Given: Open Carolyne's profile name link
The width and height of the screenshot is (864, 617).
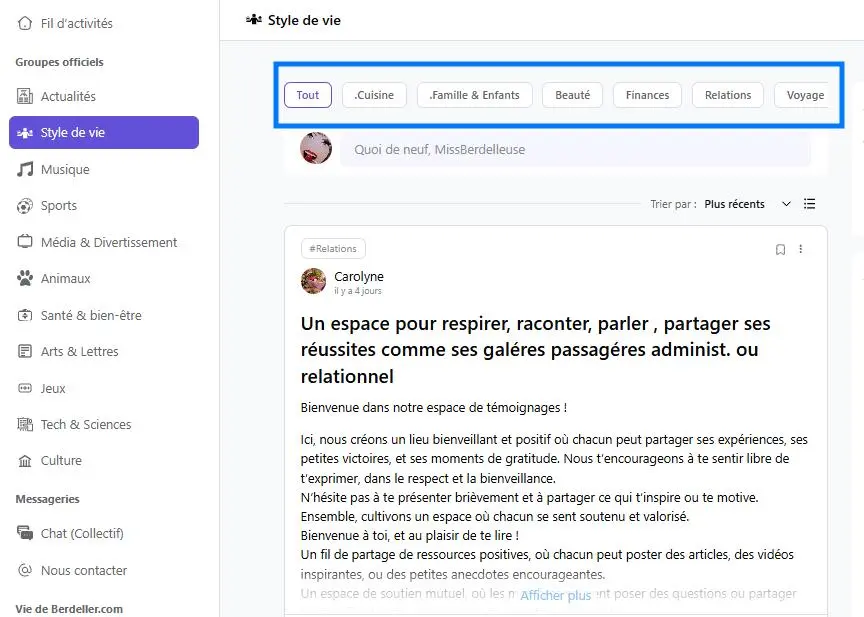Looking at the screenshot, I should pyautogui.click(x=359, y=277).
